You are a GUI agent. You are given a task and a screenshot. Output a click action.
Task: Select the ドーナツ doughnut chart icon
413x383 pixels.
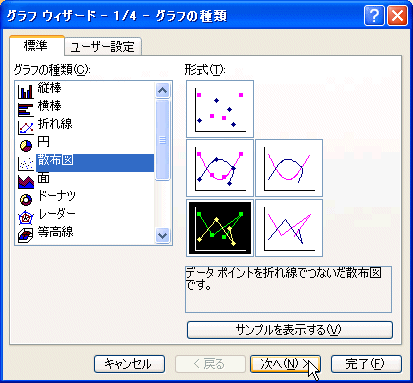26,200
